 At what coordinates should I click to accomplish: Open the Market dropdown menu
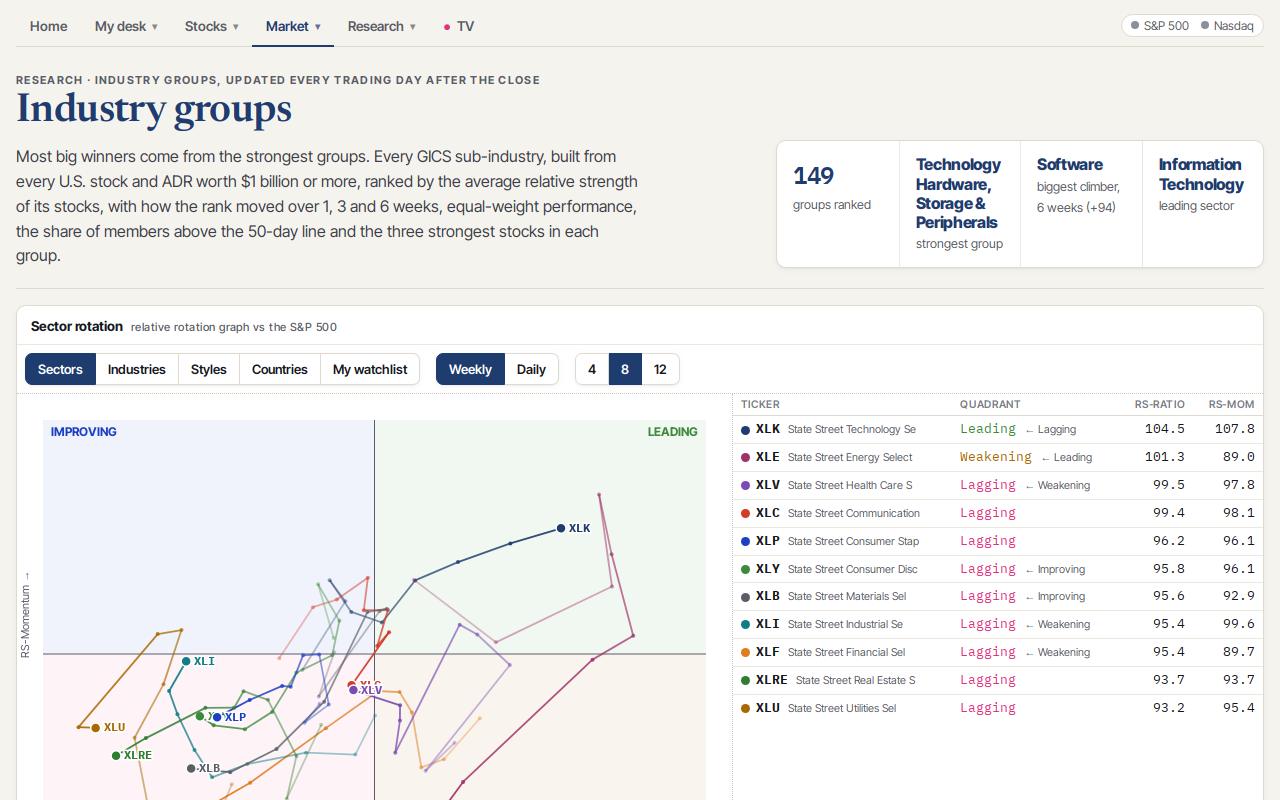[x=294, y=26]
